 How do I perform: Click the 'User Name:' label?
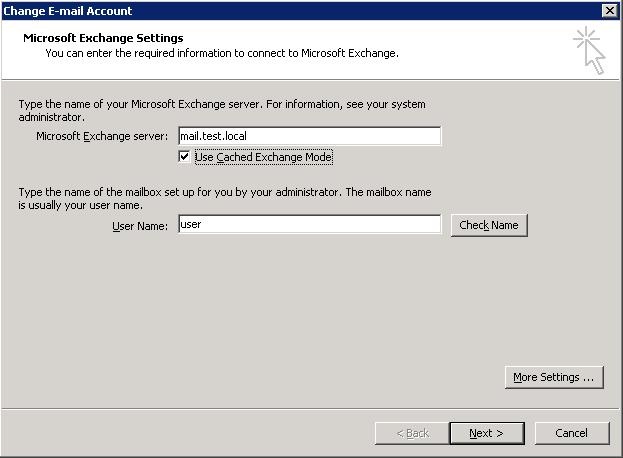[x=140, y=226]
